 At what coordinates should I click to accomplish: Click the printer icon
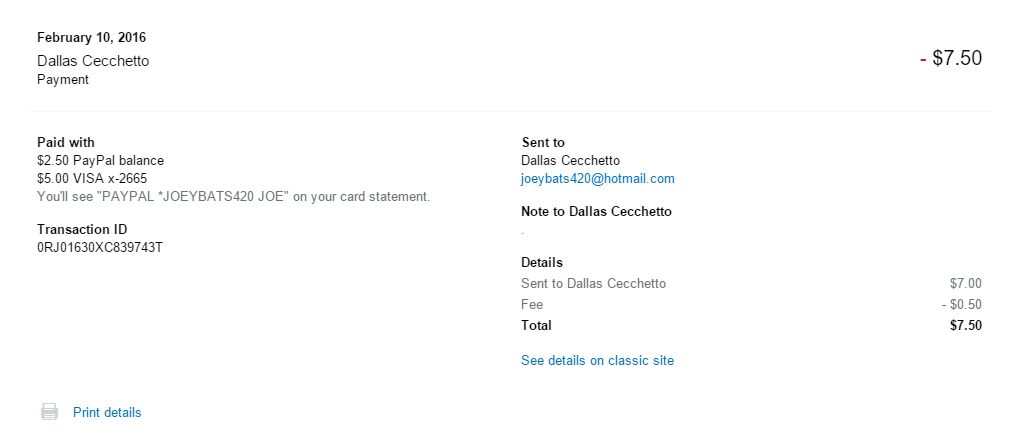[49, 412]
